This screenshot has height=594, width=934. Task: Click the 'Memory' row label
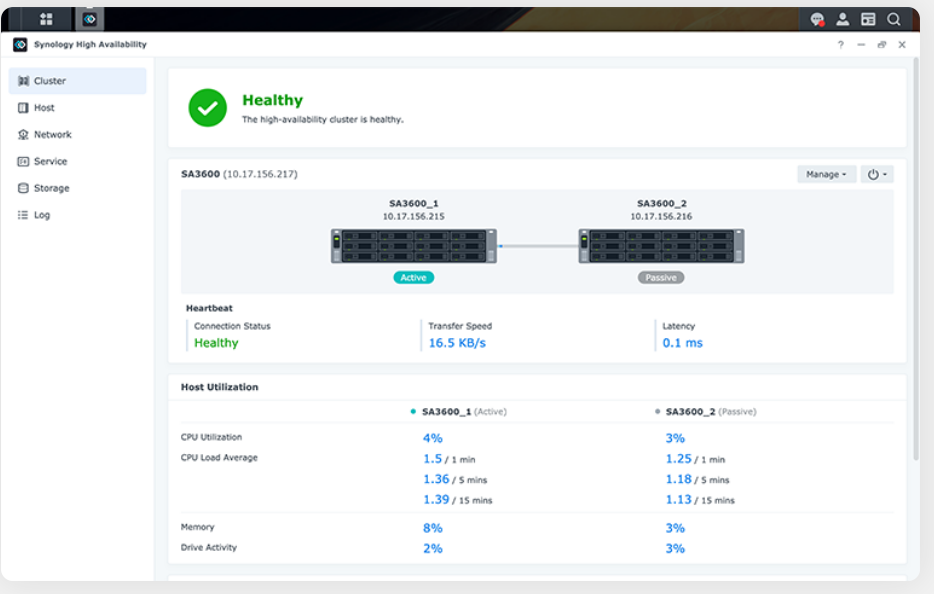[x=197, y=527]
